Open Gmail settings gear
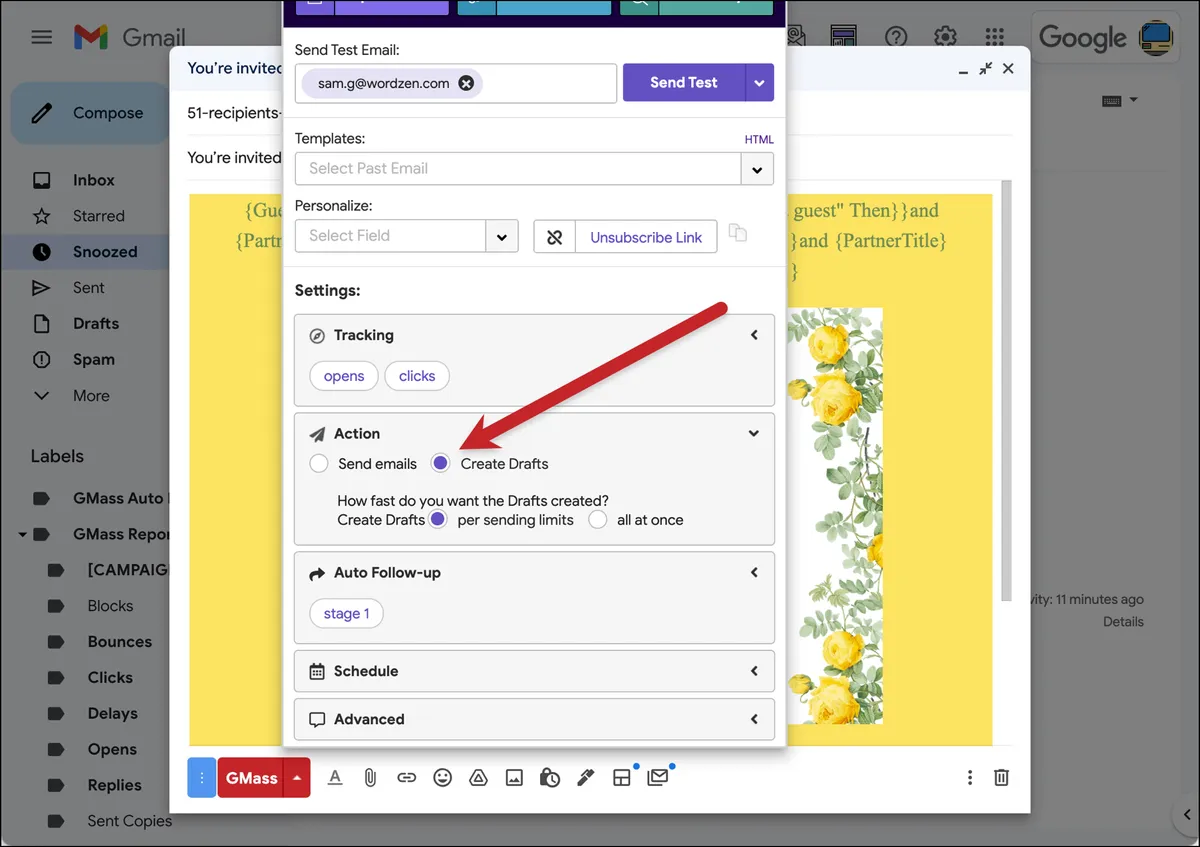Viewport: 1200px width, 847px height. click(x=945, y=38)
